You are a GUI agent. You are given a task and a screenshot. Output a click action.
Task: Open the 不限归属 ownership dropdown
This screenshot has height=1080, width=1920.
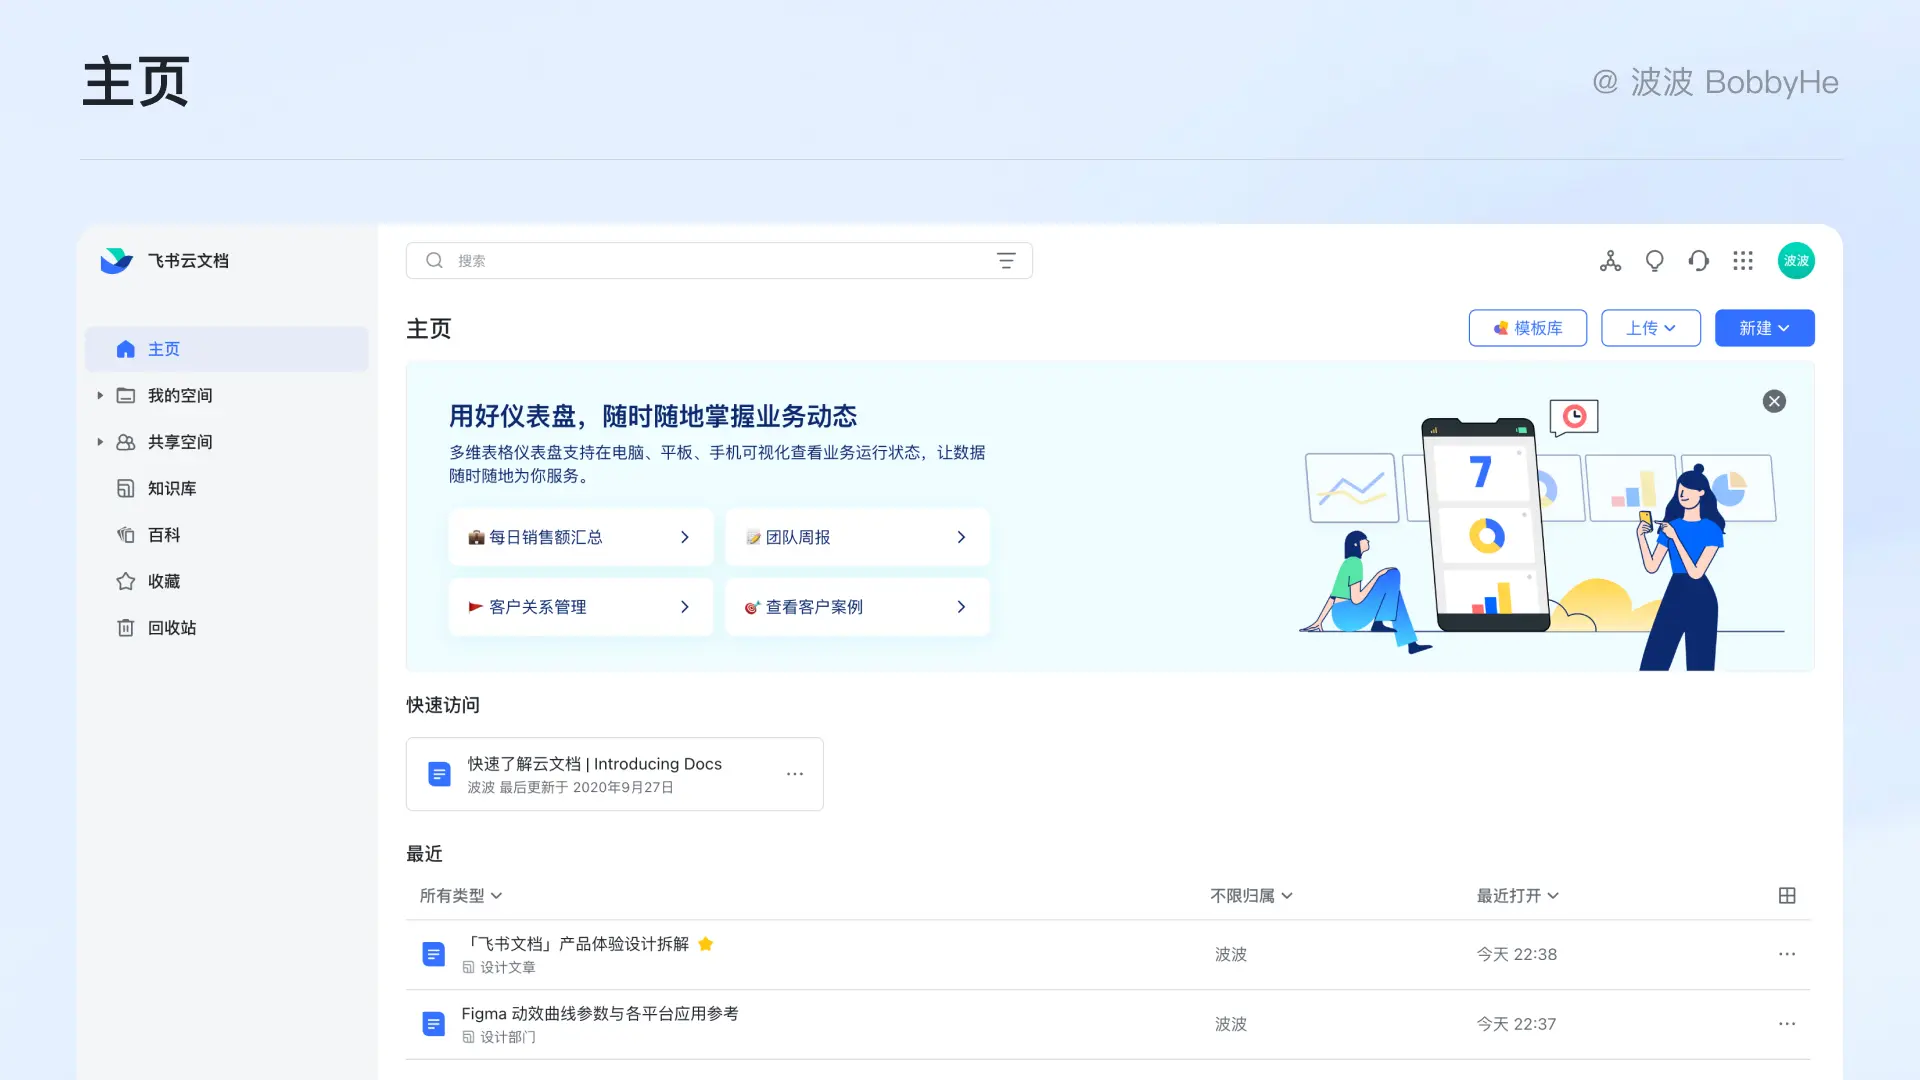(1251, 895)
